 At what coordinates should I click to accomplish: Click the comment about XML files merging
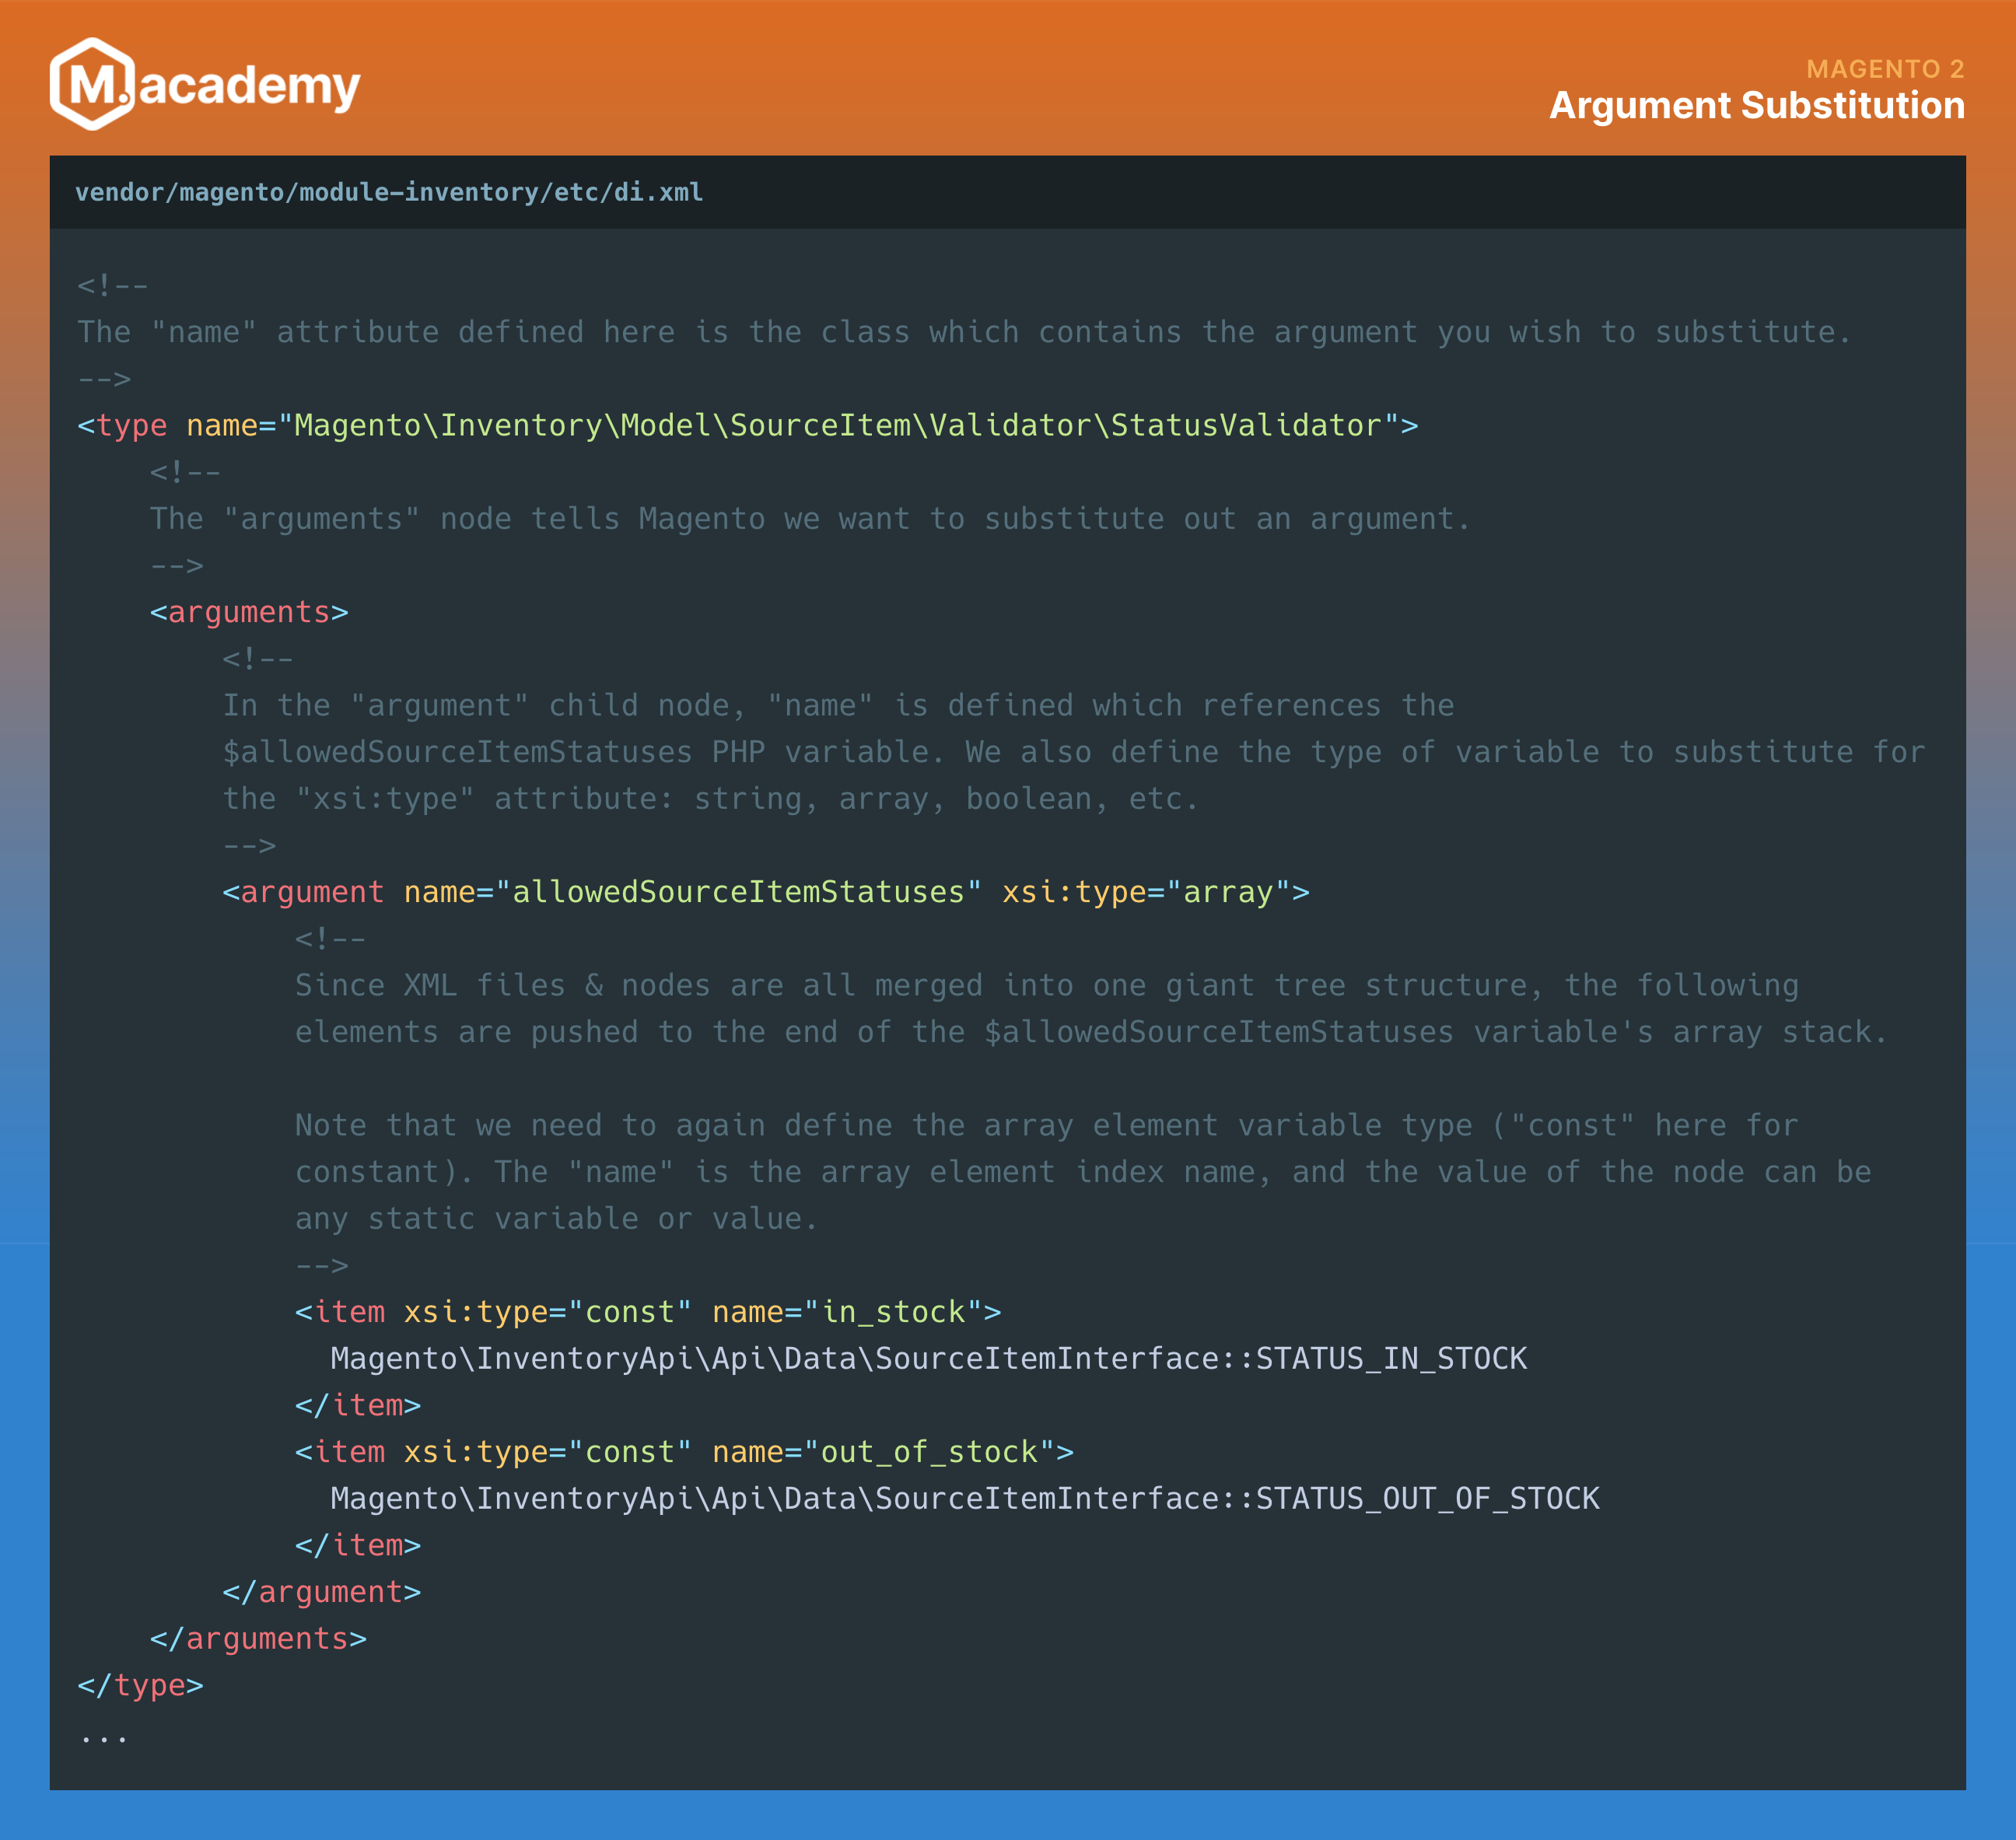pos(1045,986)
